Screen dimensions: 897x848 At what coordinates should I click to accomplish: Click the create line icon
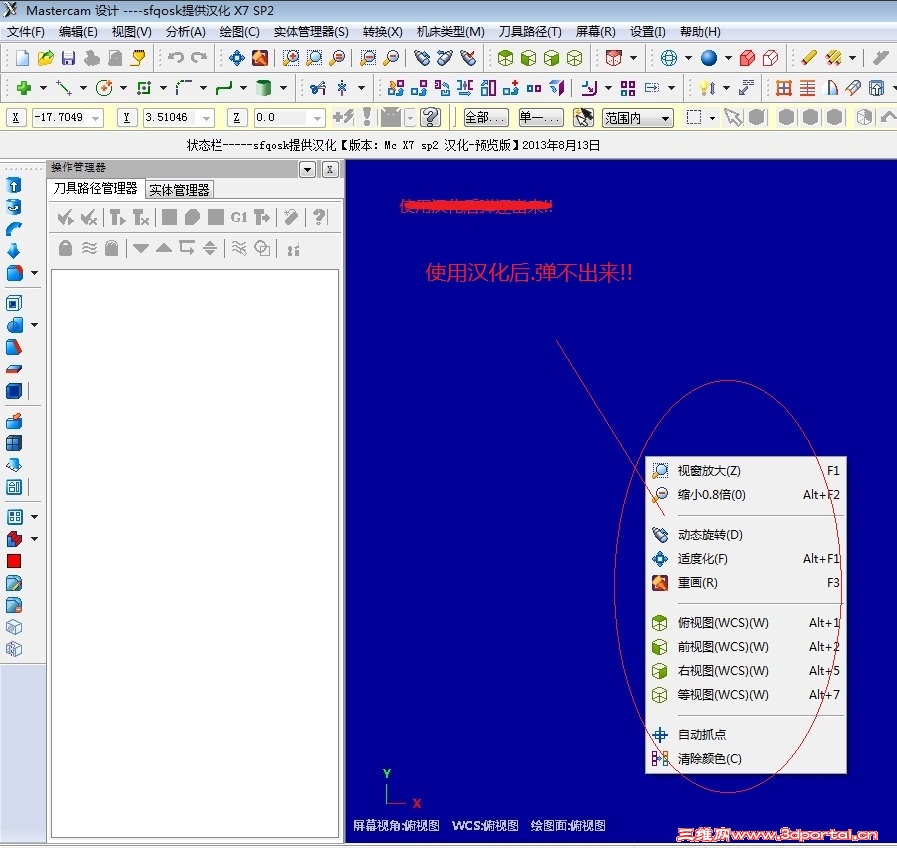coord(63,88)
